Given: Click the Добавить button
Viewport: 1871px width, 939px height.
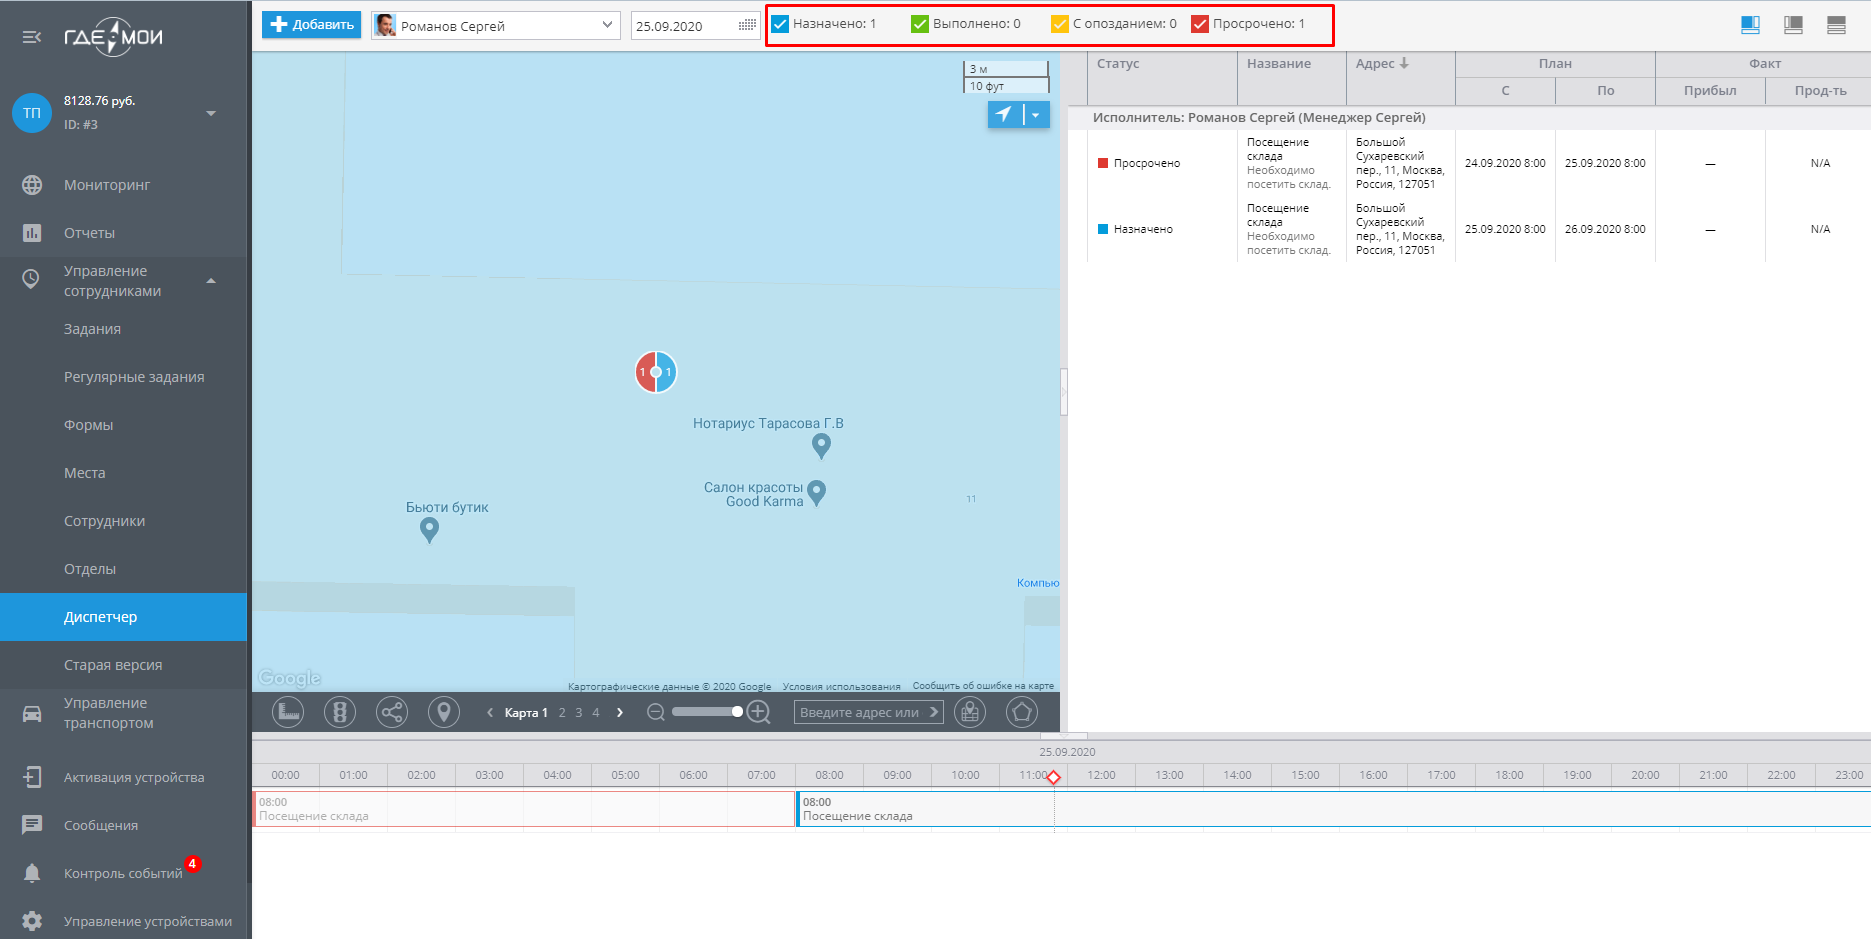Looking at the screenshot, I should [x=312, y=25].
